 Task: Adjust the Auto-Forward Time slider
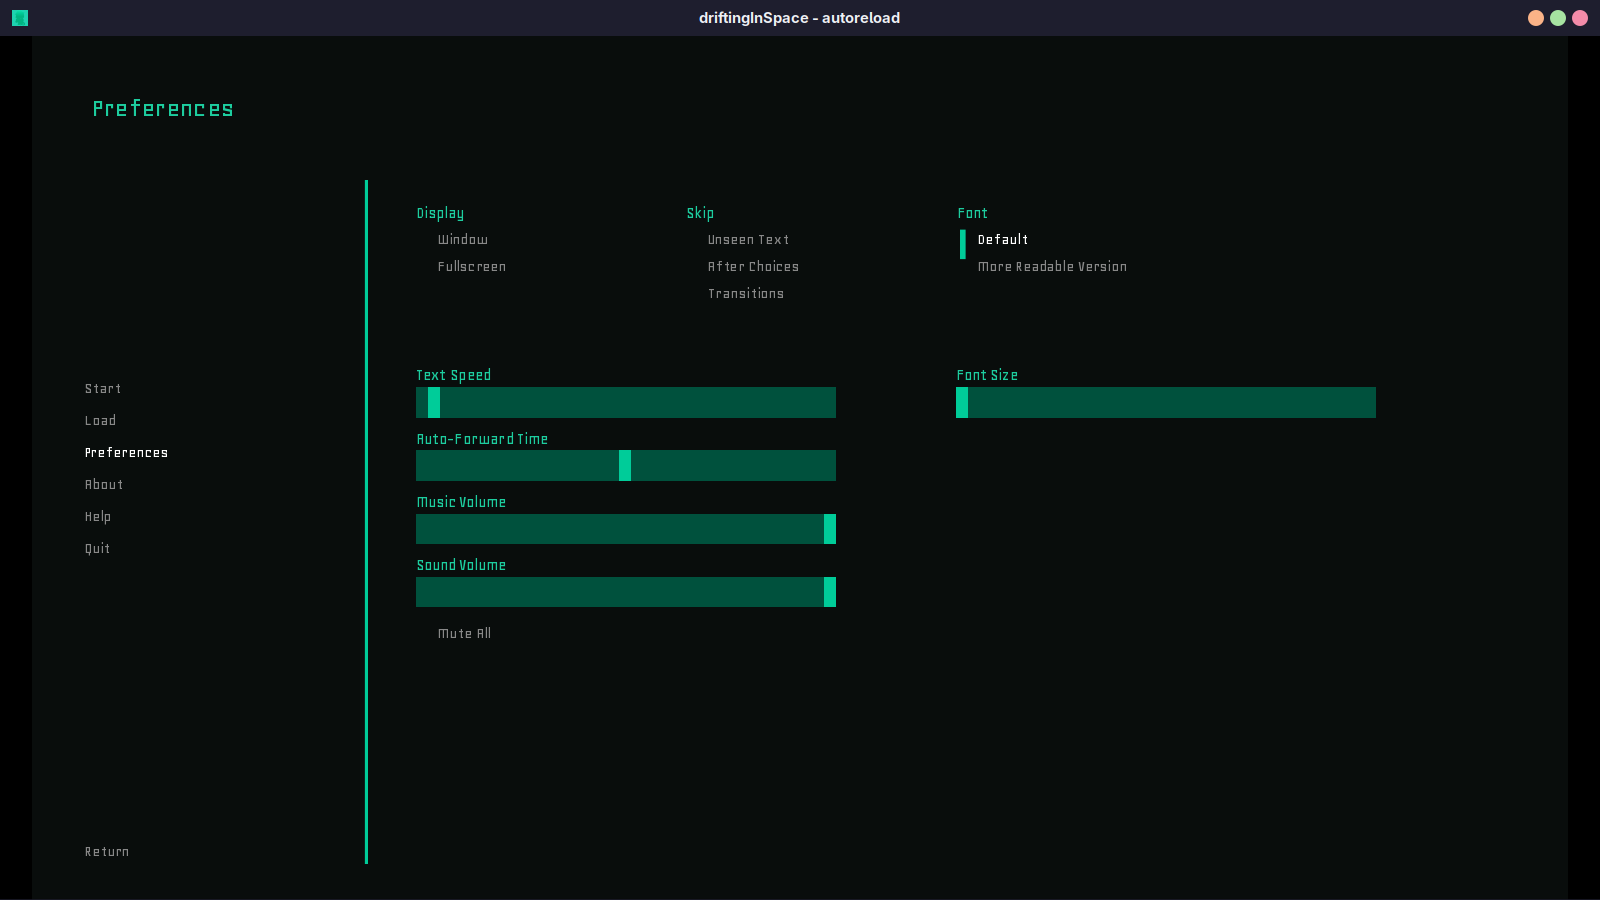pyautogui.click(x=626, y=466)
